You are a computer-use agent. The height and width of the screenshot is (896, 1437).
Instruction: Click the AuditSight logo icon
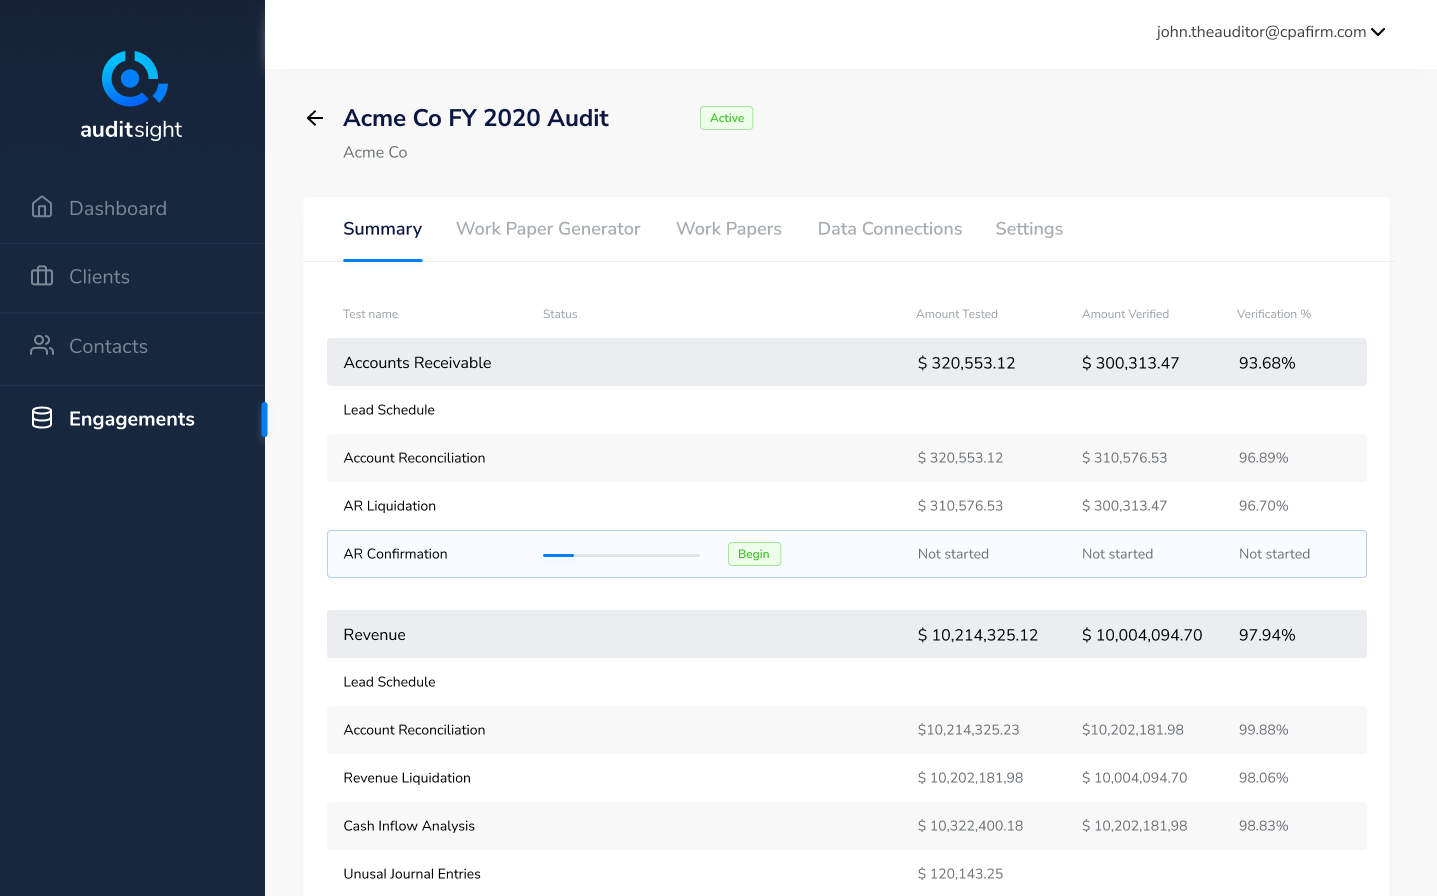[133, 79]
